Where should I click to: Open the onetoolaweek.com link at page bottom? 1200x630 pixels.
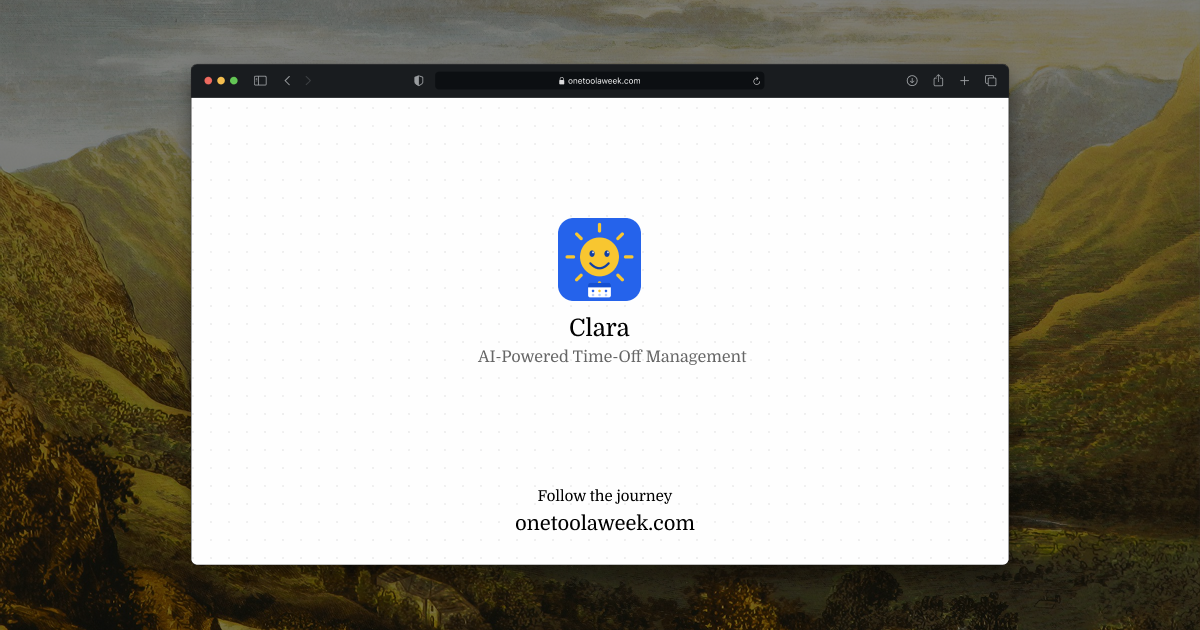pyautogui.click(x=605, y=523)
